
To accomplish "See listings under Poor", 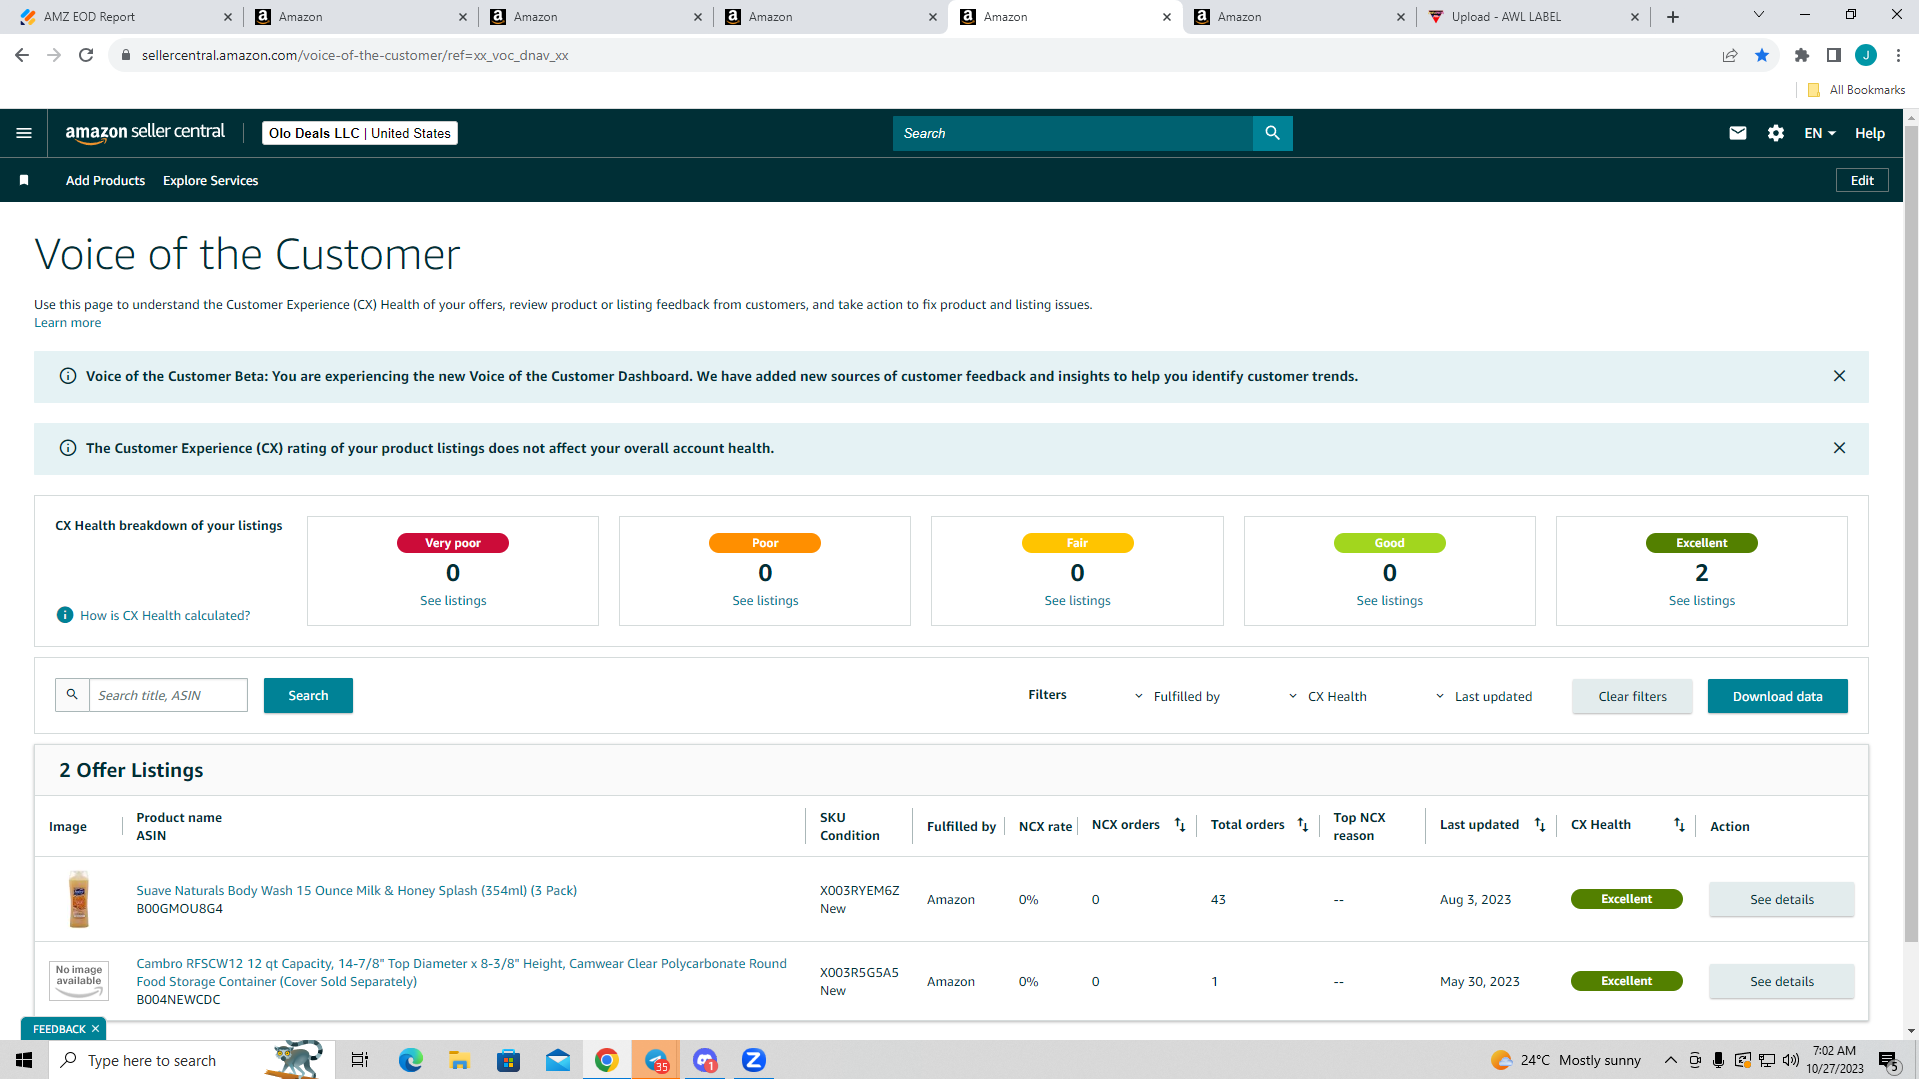I will pyautogui.click(x=765, y=600).
